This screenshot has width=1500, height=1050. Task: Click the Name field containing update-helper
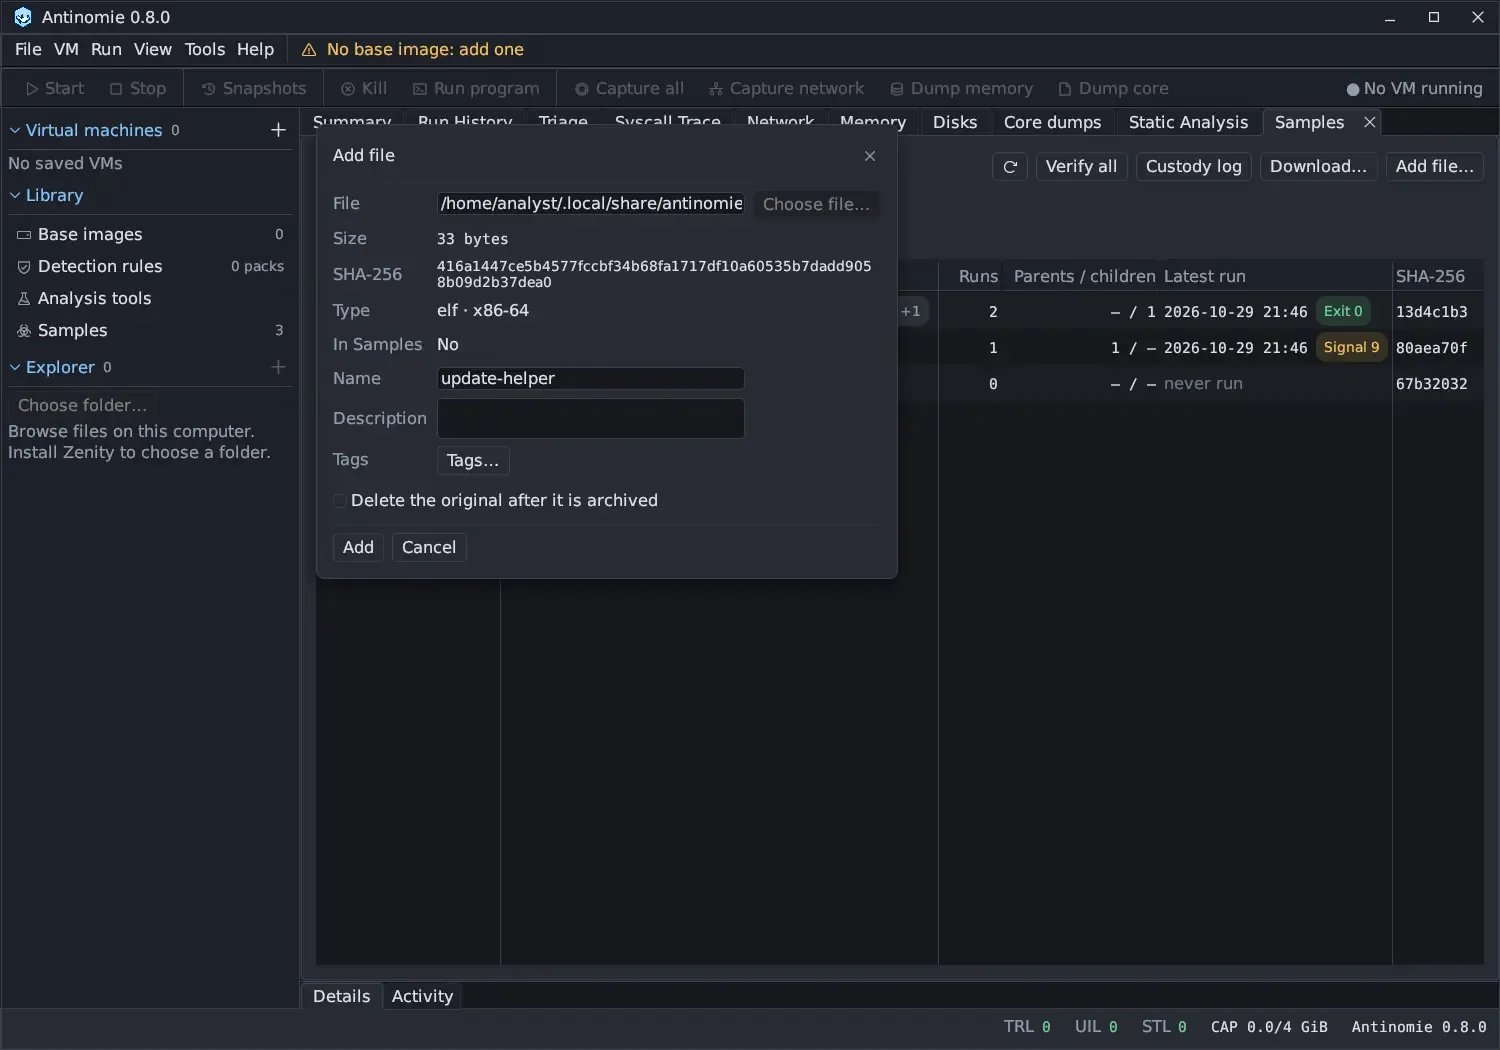pos(591,378)
